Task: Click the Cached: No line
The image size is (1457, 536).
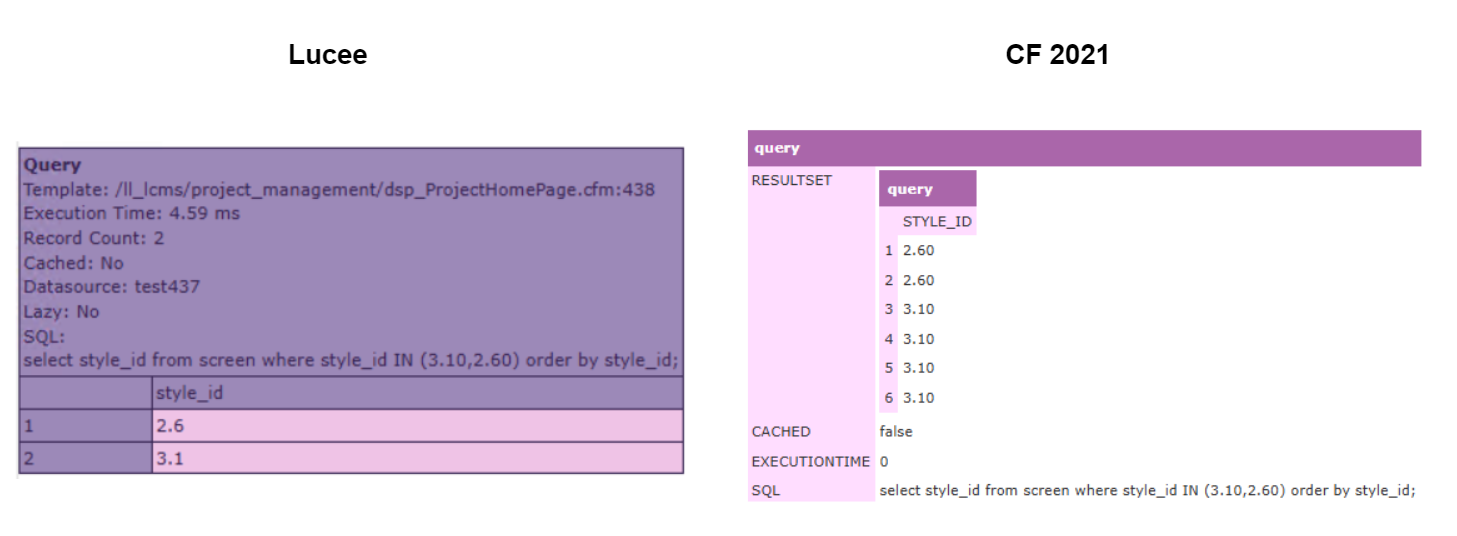Action: coord(73,263)
